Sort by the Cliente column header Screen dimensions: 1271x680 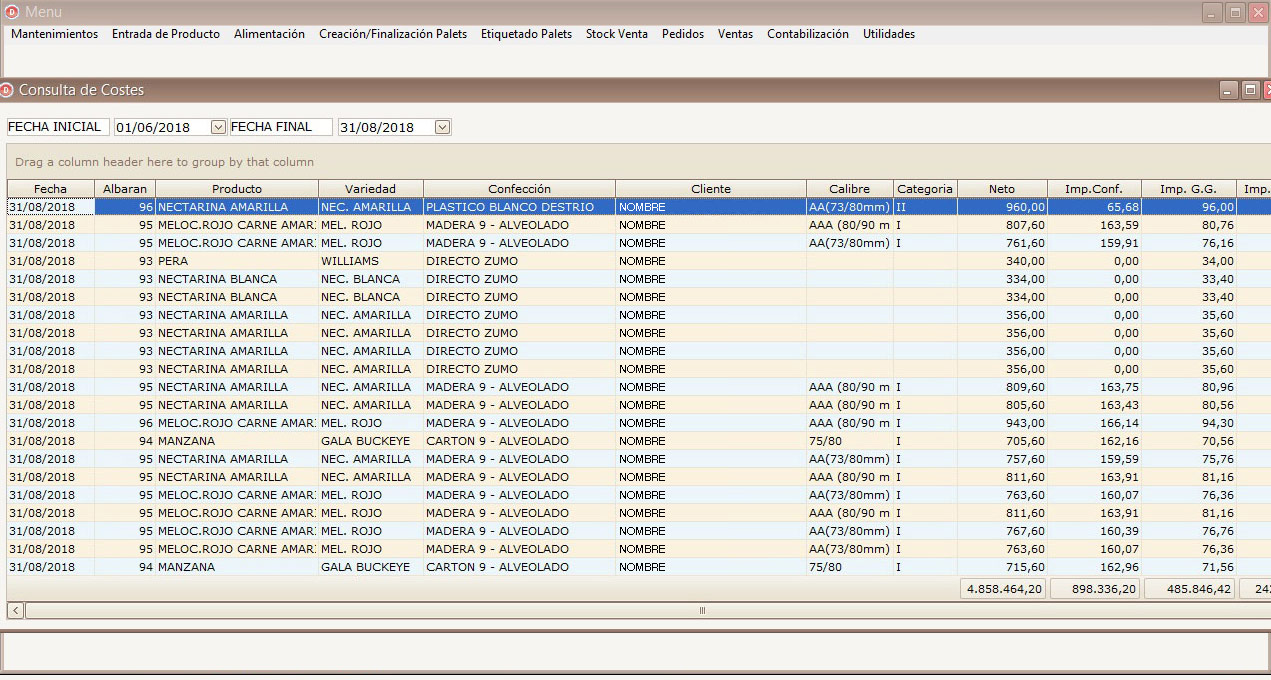711,189
